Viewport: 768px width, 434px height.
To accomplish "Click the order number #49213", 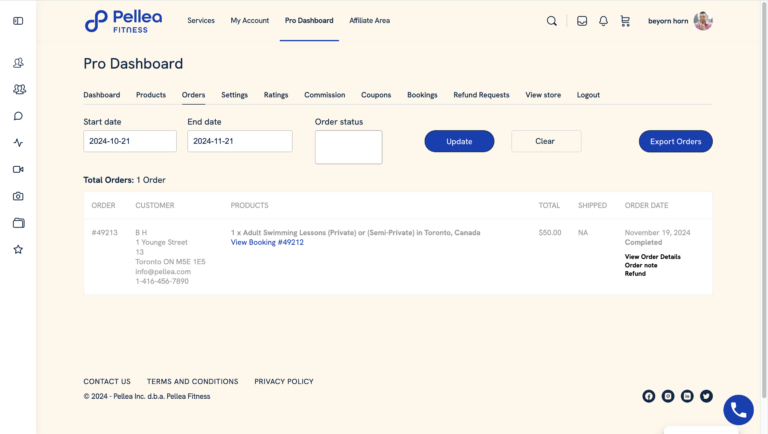I will (104, 233).
